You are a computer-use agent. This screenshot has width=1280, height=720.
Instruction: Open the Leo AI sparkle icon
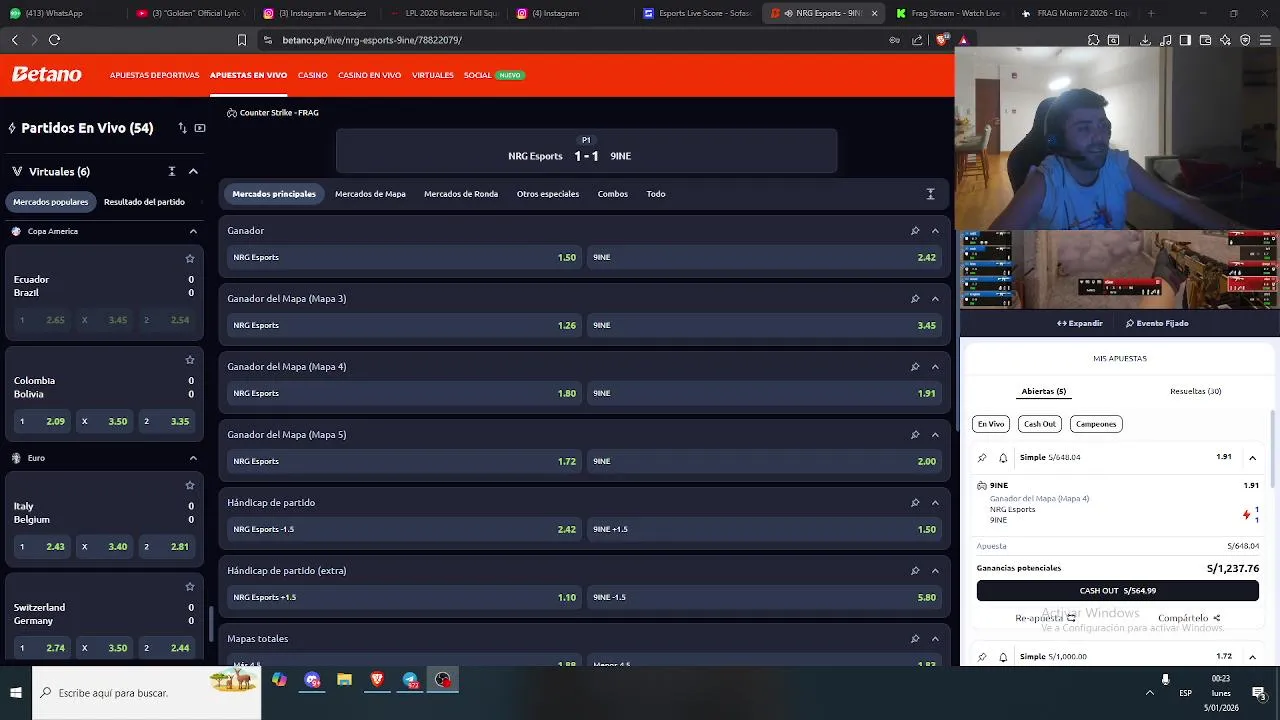click(1225, 40)
